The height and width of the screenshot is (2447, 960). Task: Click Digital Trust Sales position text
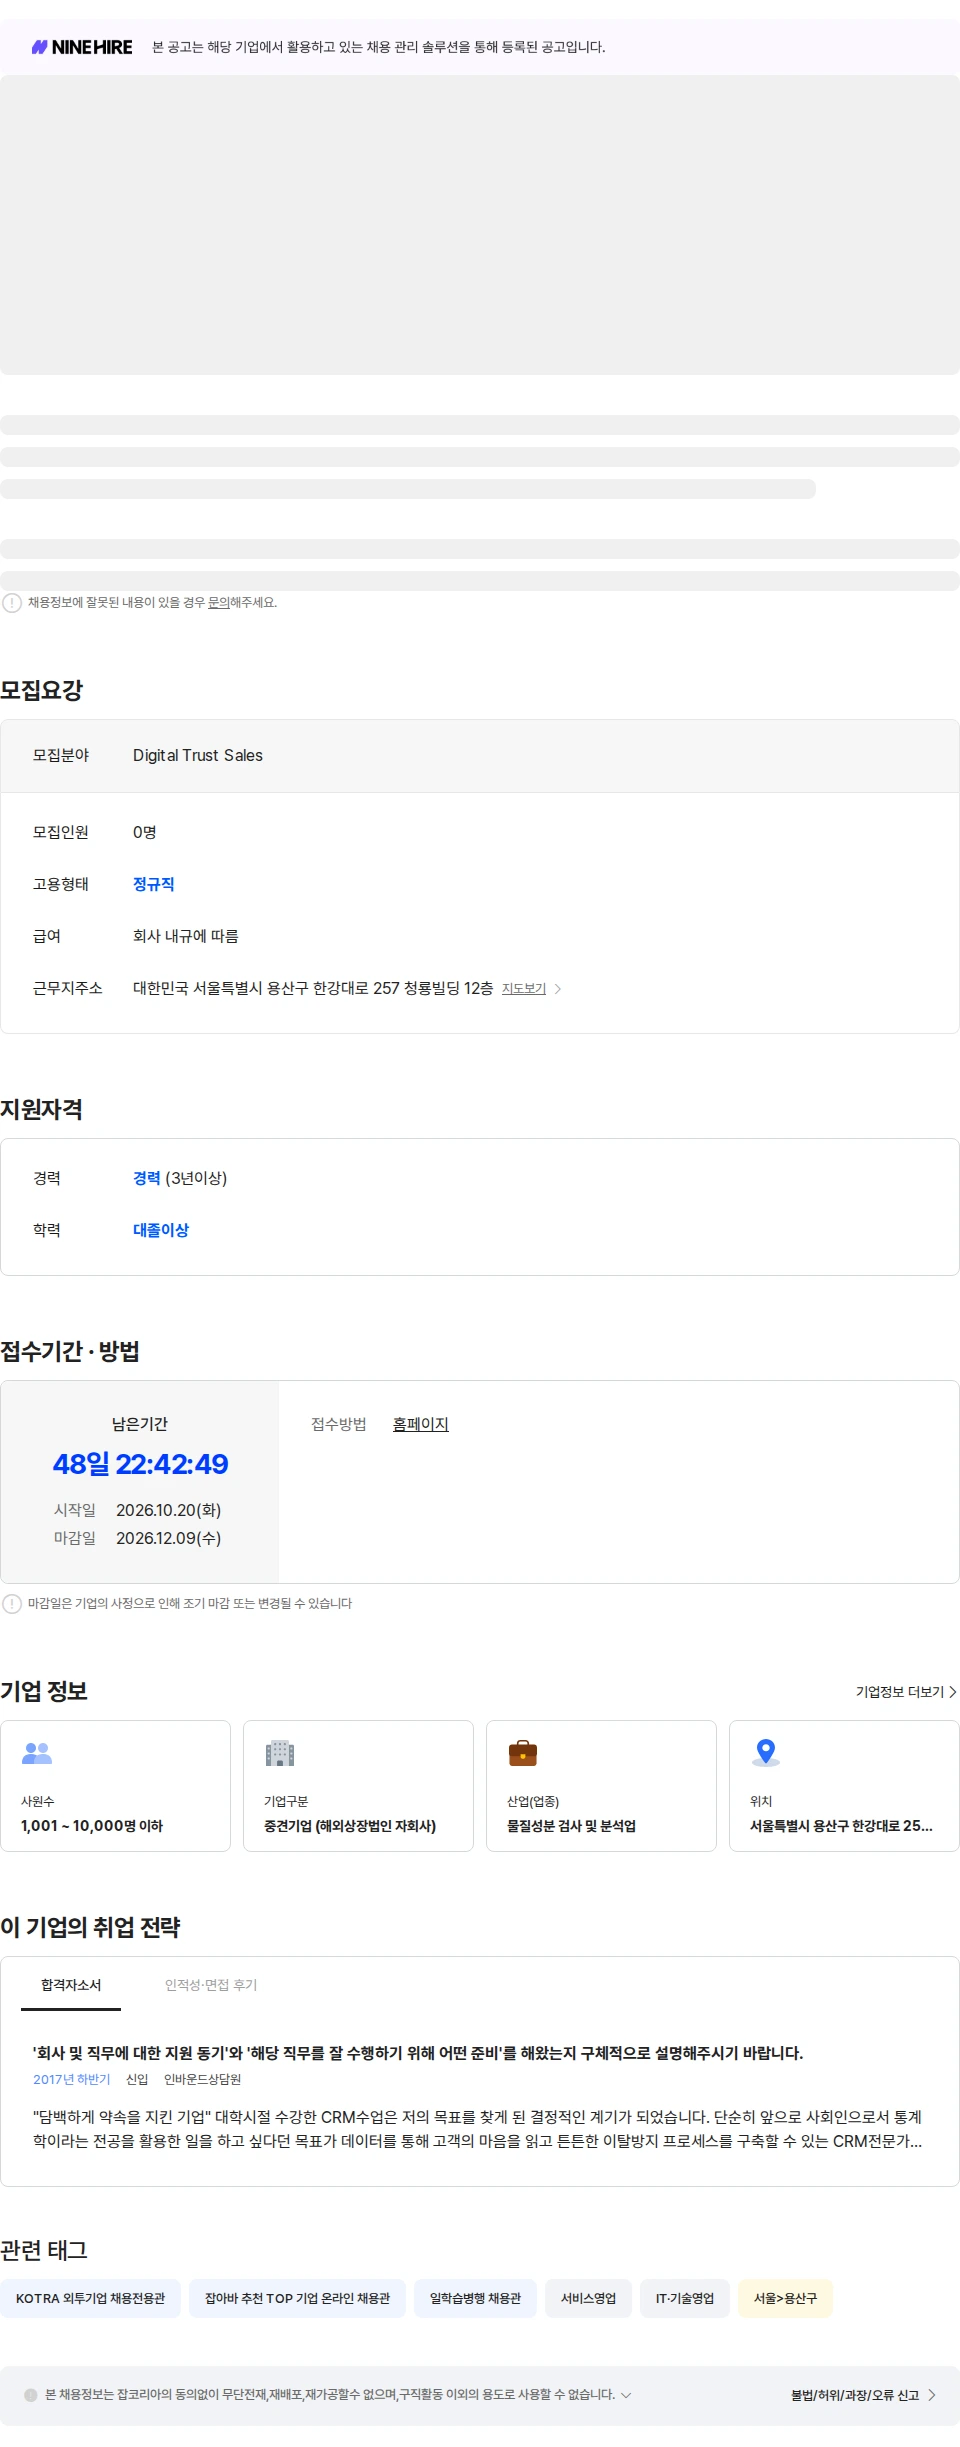pos(198,756)
